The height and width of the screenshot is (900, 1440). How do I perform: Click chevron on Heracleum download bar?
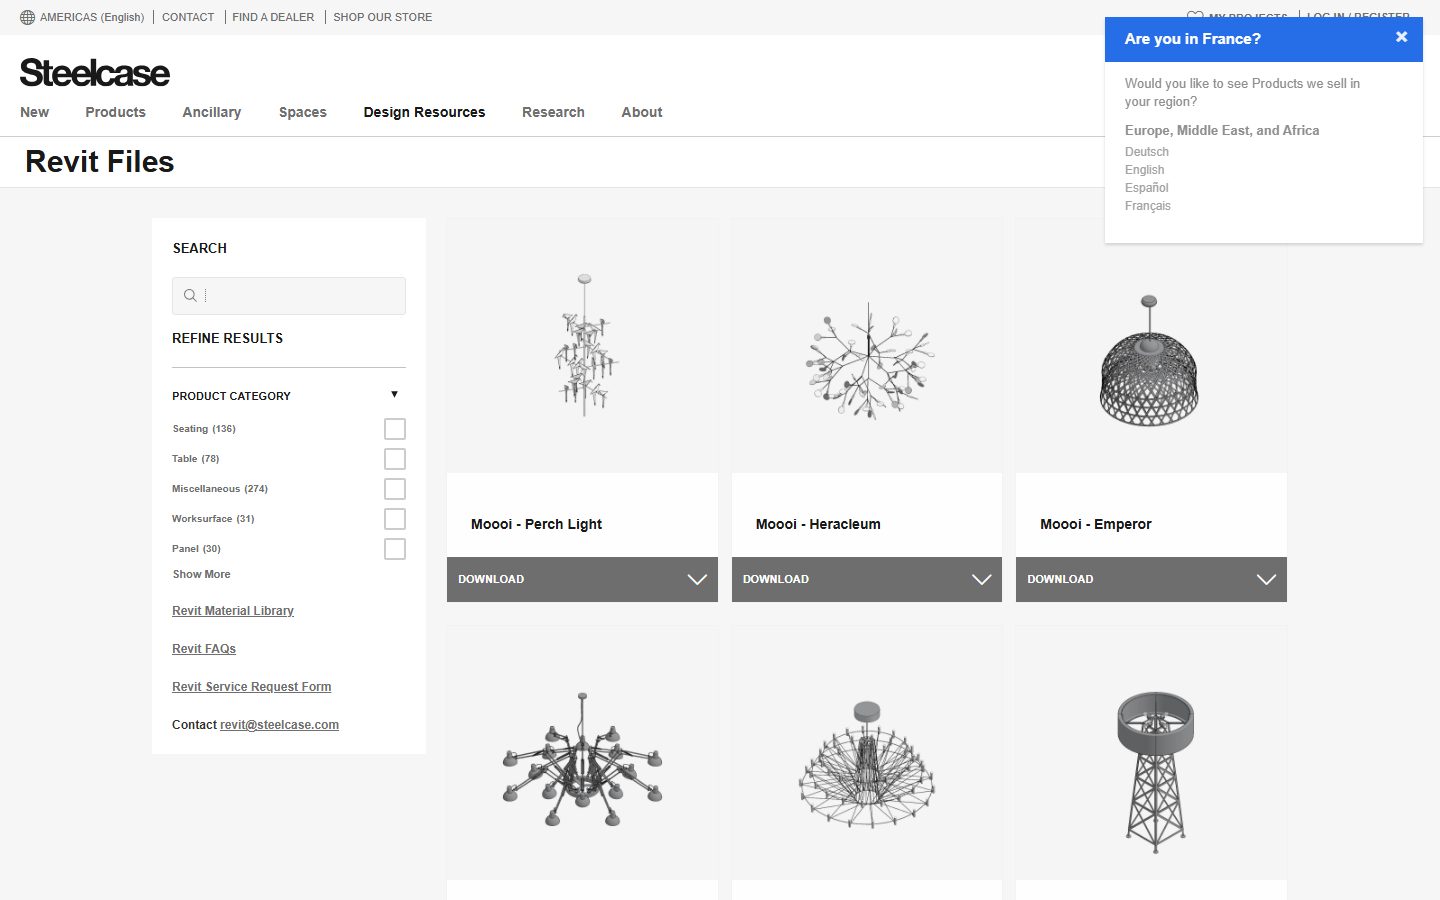click(x=981, y=579)
